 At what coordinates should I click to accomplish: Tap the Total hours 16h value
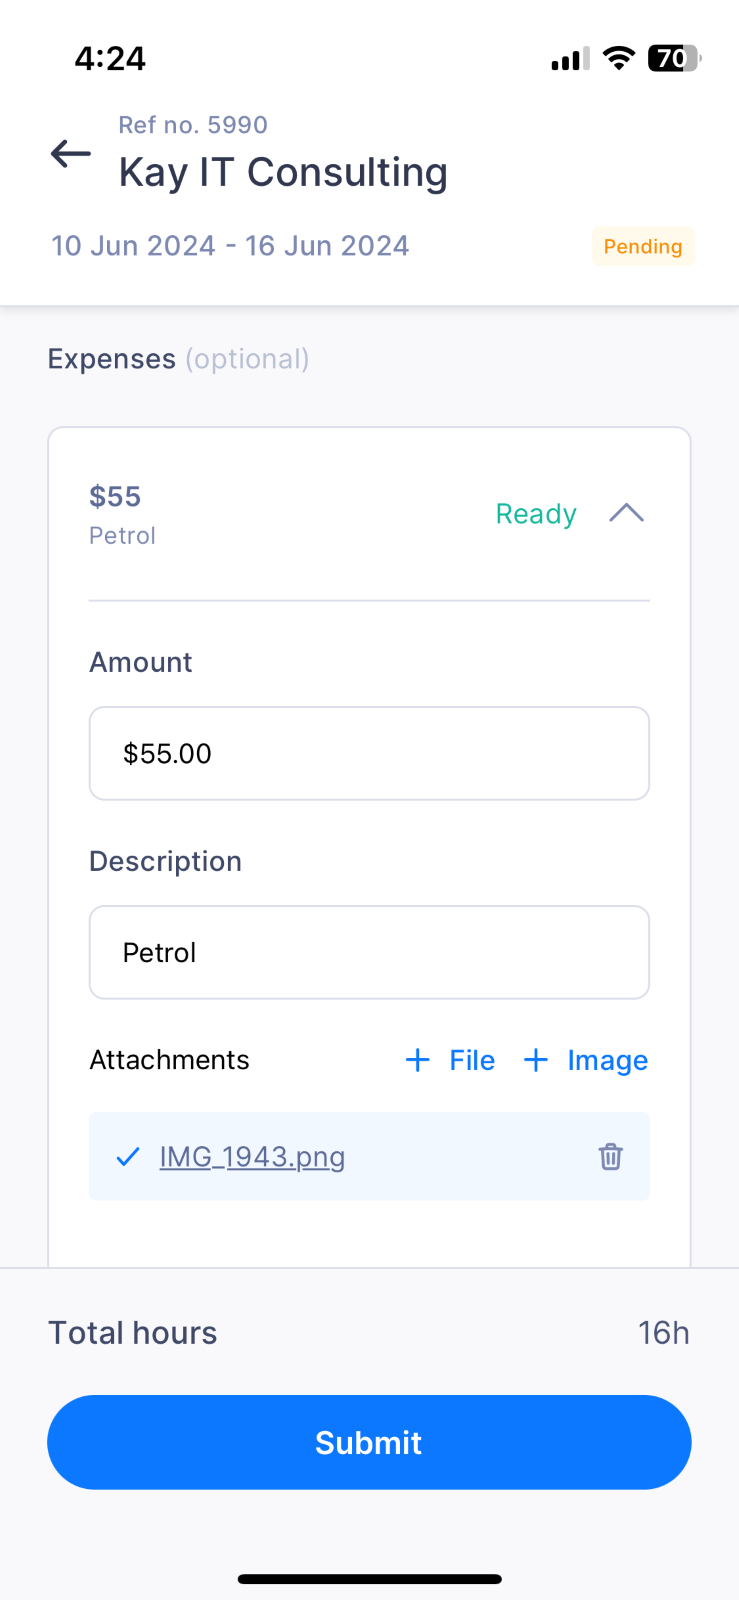click(664, 1333)
